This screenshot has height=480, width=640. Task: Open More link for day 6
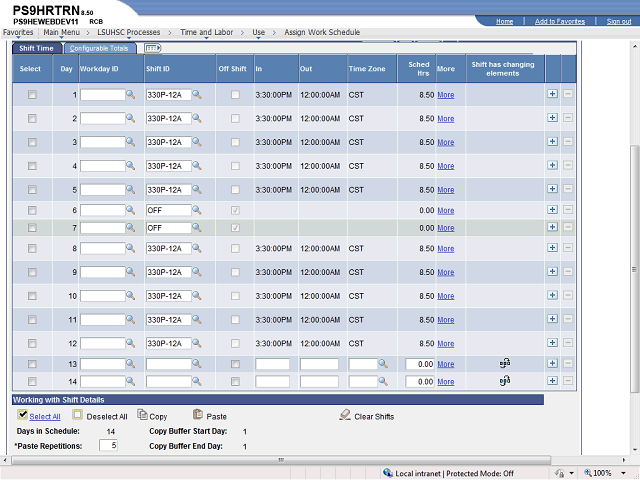(446, 211)
